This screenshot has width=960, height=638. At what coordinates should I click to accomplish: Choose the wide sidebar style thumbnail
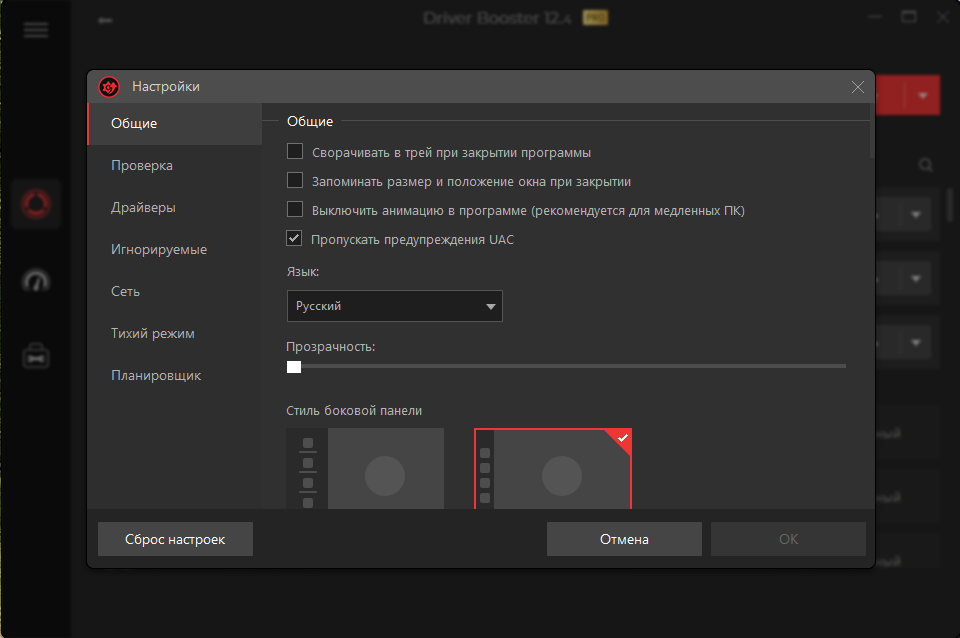[x=365, y=468]
